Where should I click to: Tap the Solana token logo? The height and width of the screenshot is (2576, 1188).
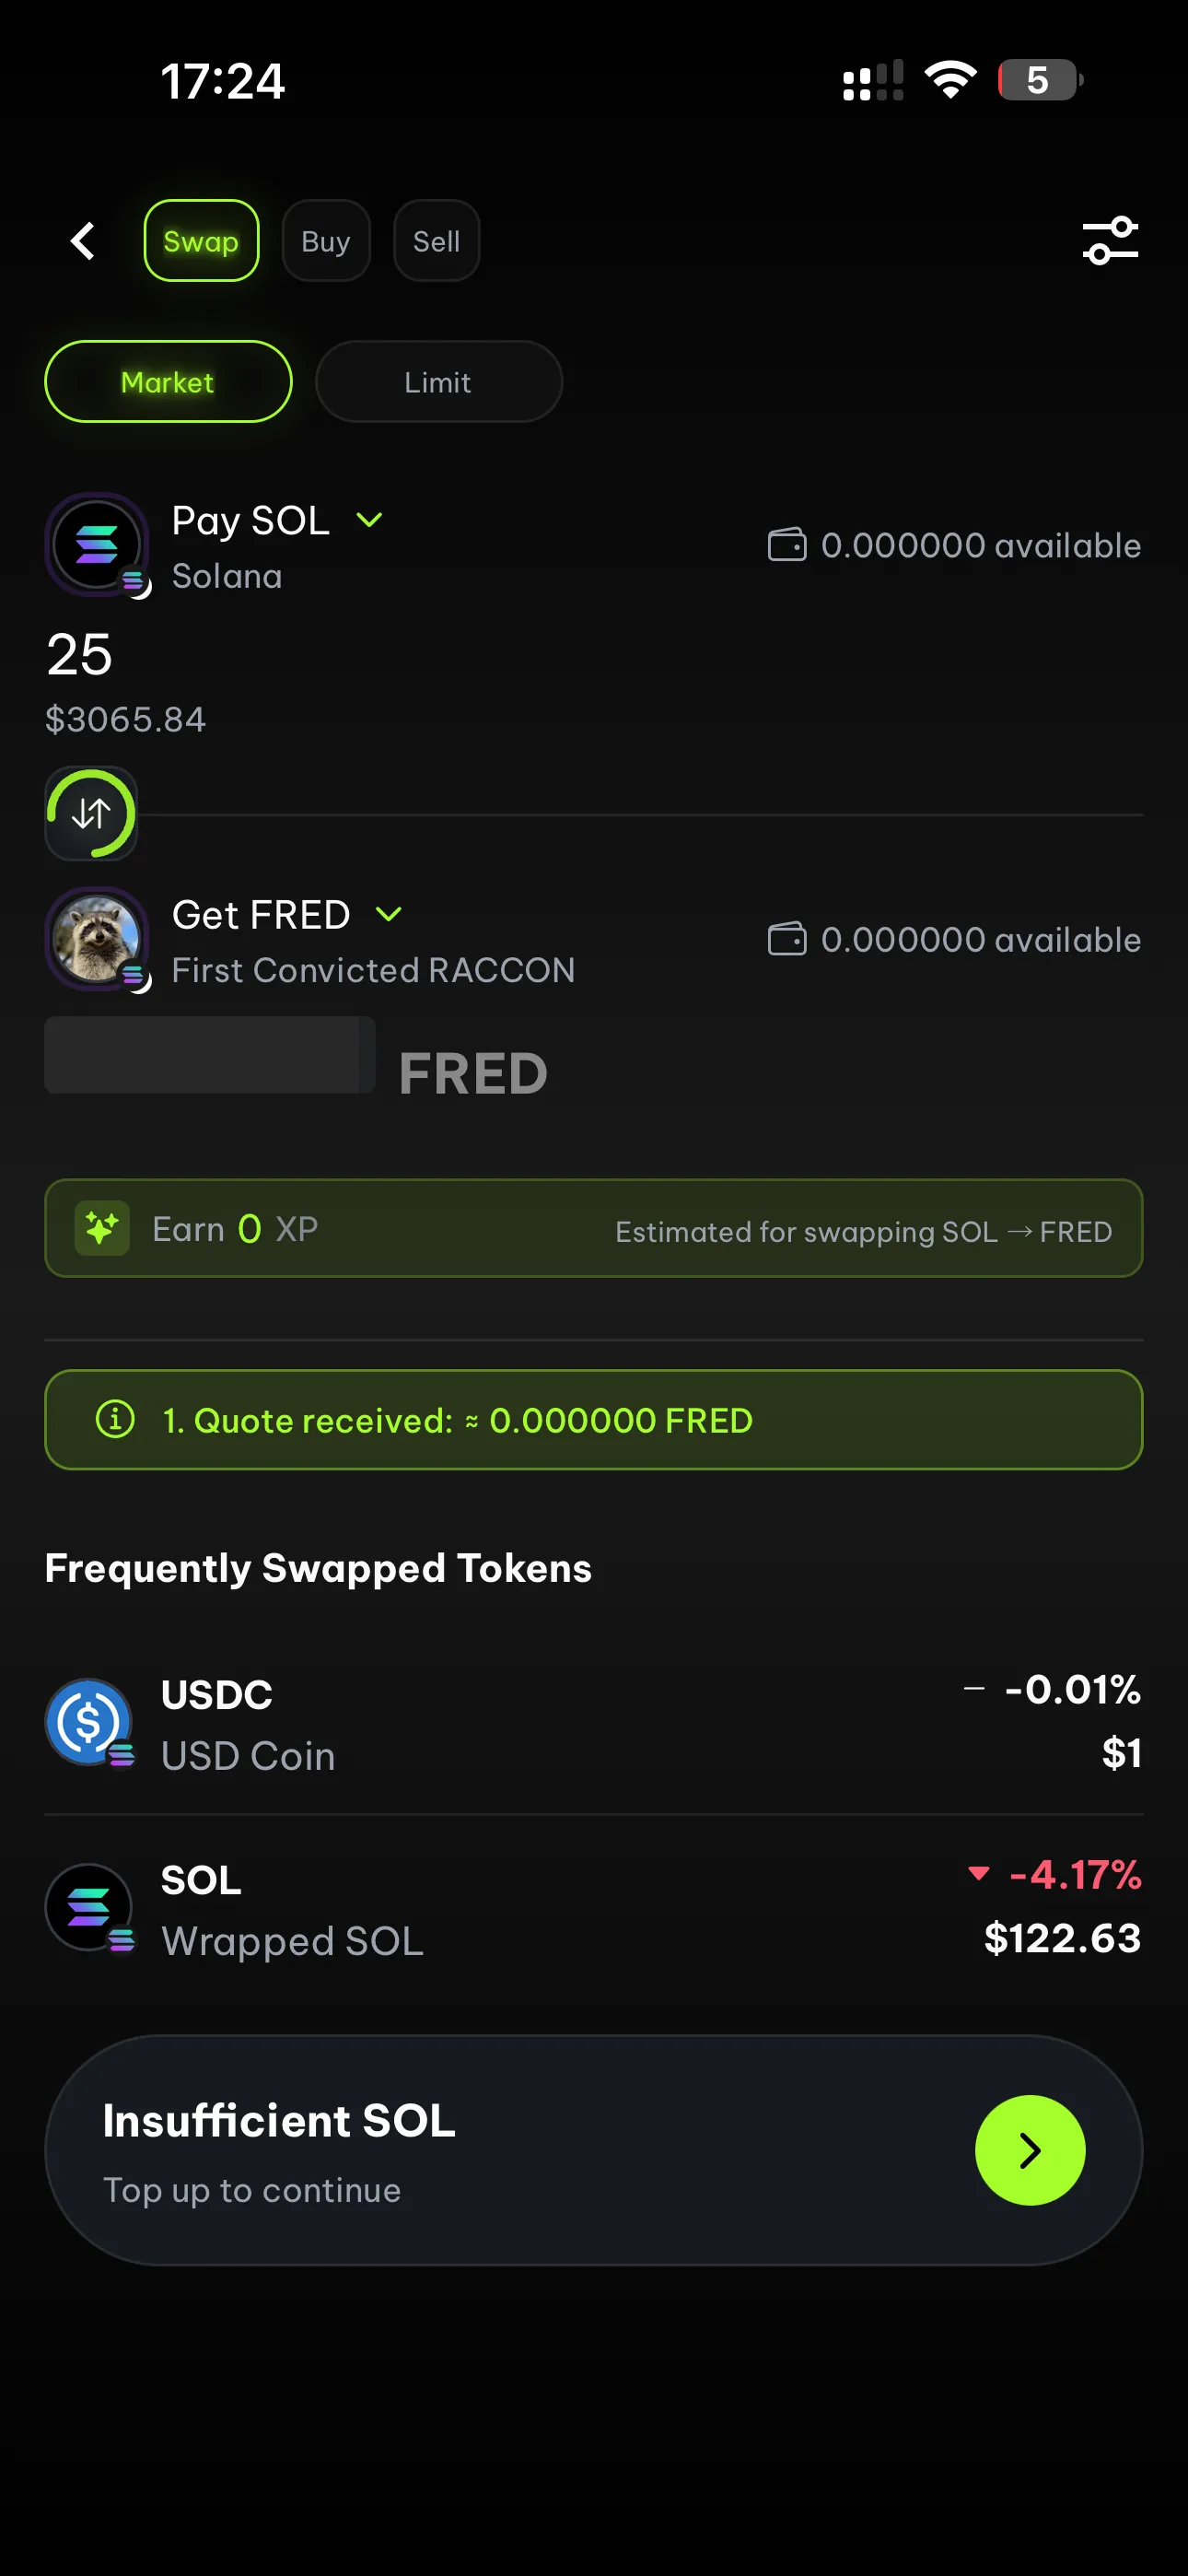(96, 545)
